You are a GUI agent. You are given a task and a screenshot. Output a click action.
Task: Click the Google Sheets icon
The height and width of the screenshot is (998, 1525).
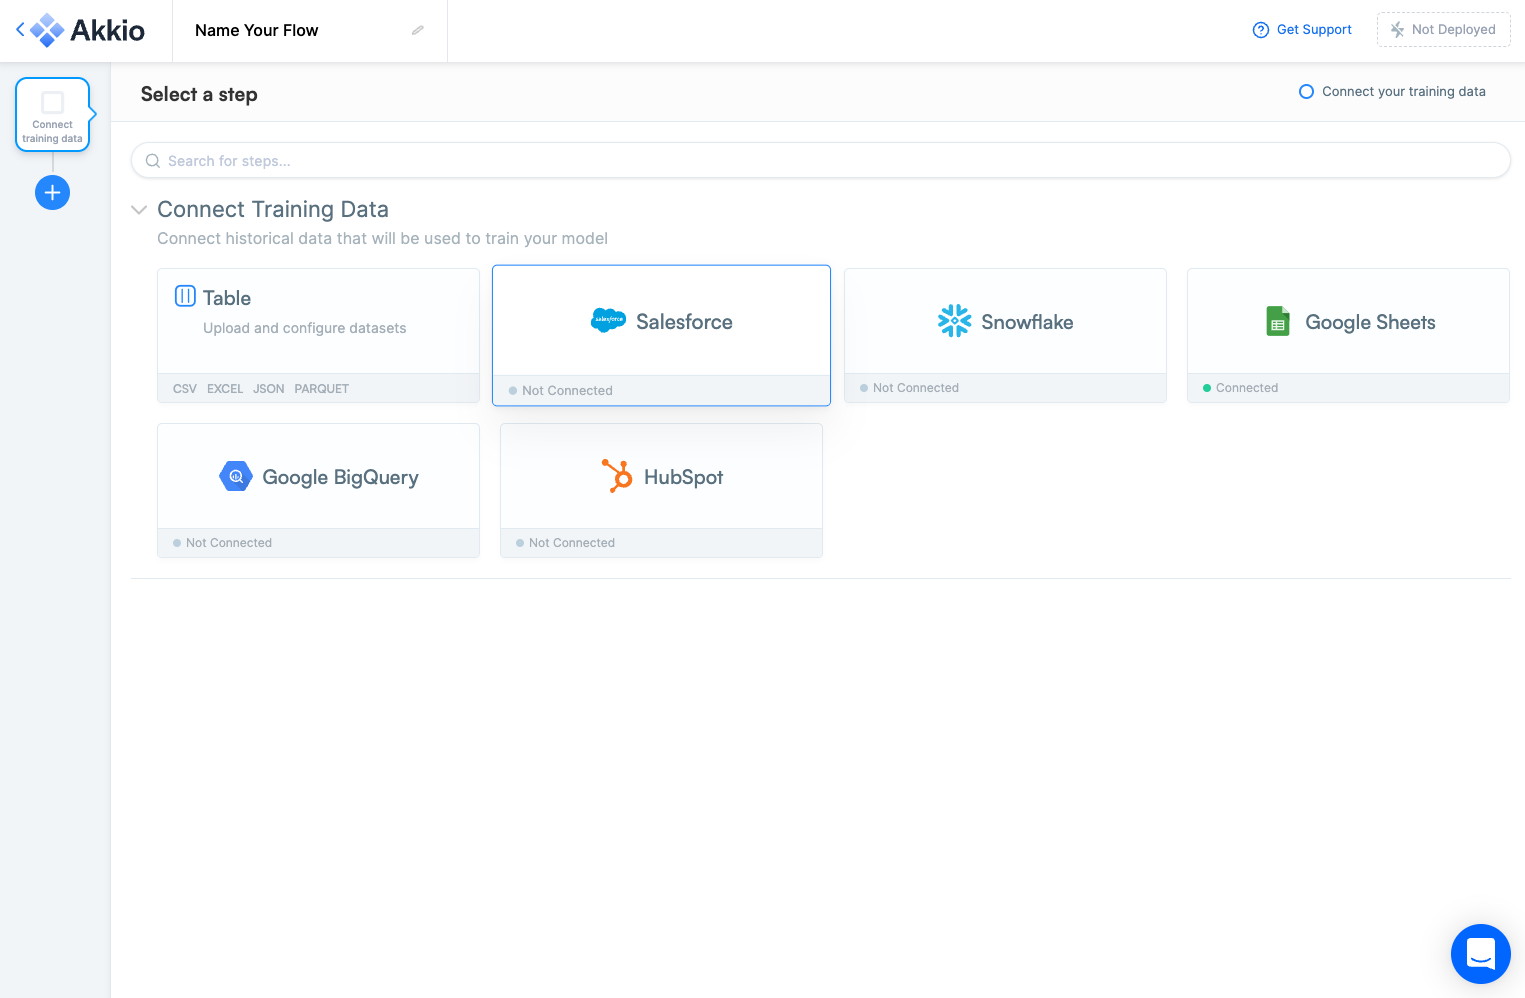pyautogui.click(x=1278, y=321)
